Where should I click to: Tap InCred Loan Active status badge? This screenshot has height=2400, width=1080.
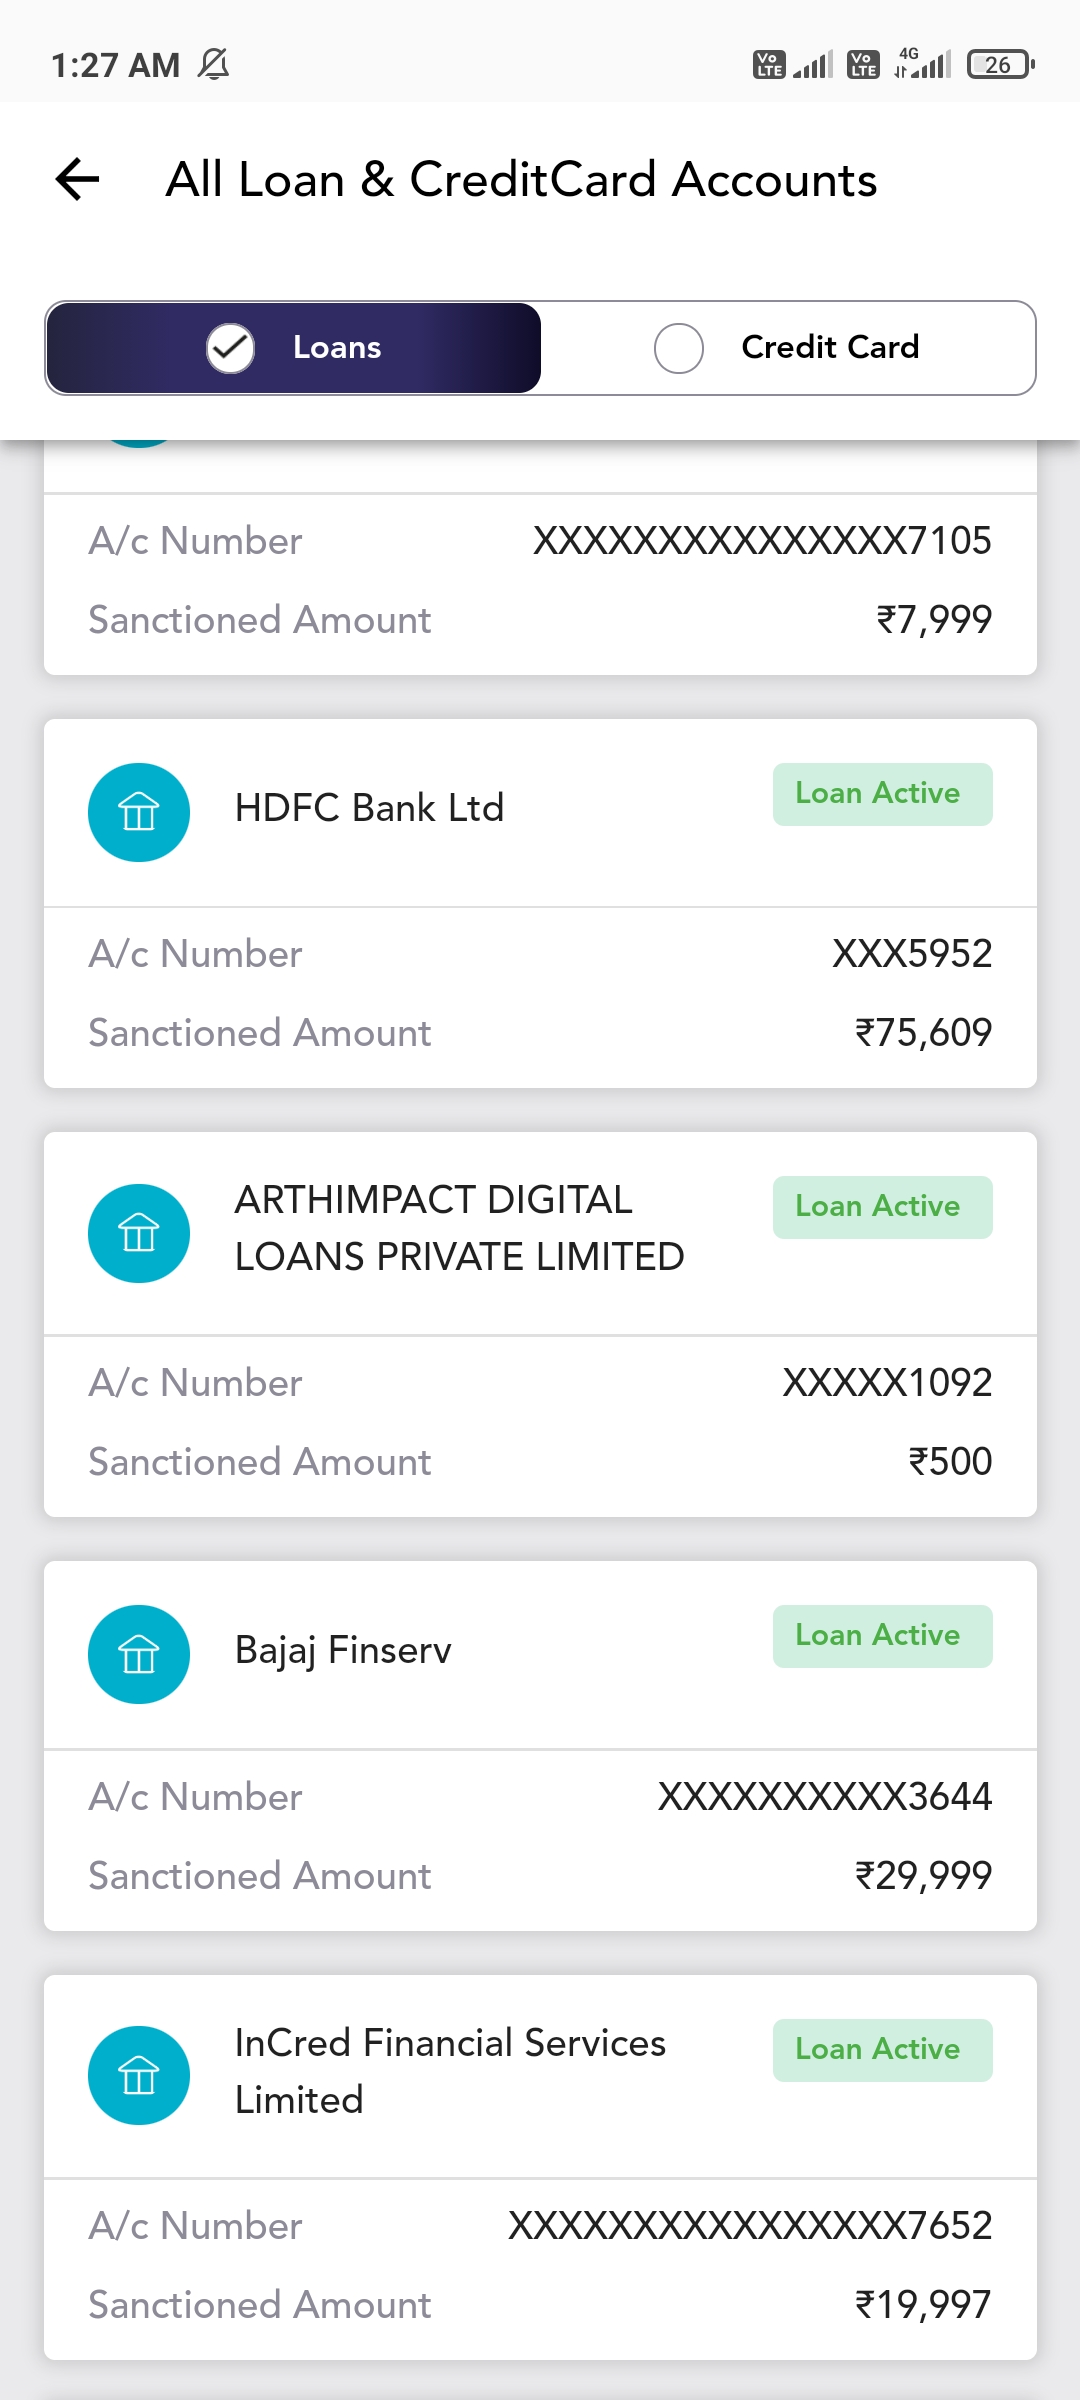(x=882, y=2050)
